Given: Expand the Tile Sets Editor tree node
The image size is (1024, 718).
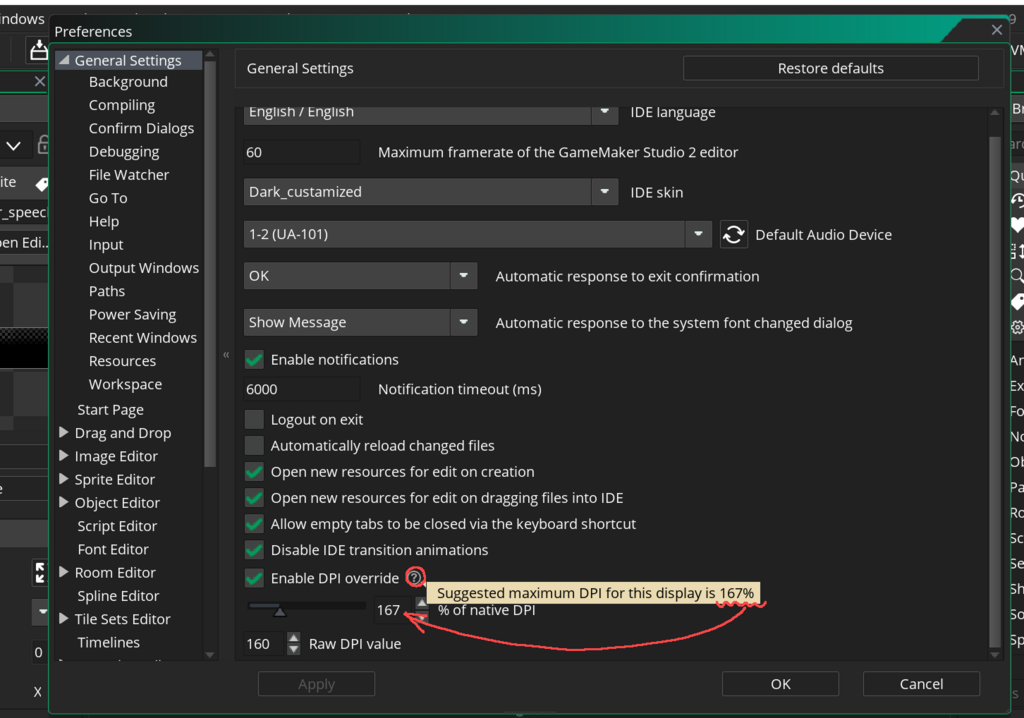Looking at the screenshot, I should pyautogui.click(x=63, y=618).
